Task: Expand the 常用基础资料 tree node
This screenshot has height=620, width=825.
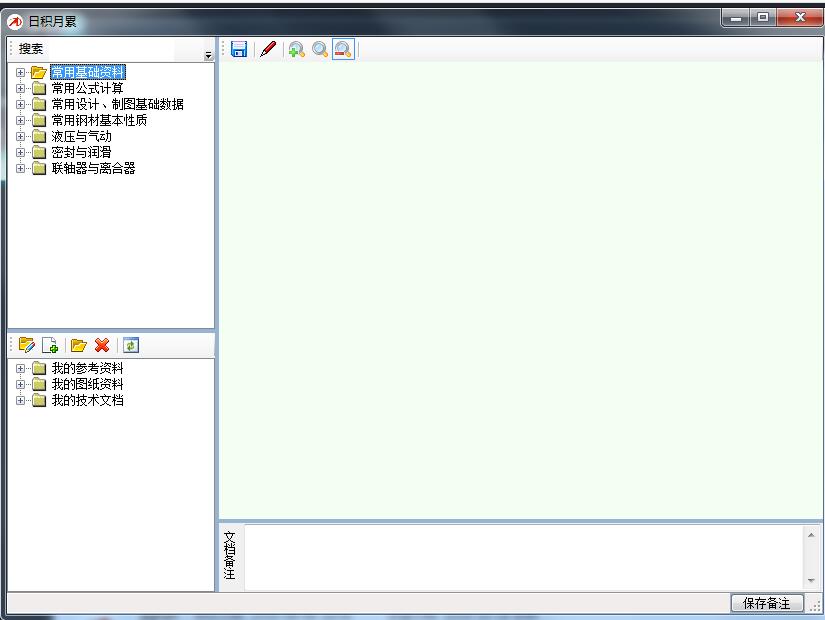Action: tap(20, 72)
